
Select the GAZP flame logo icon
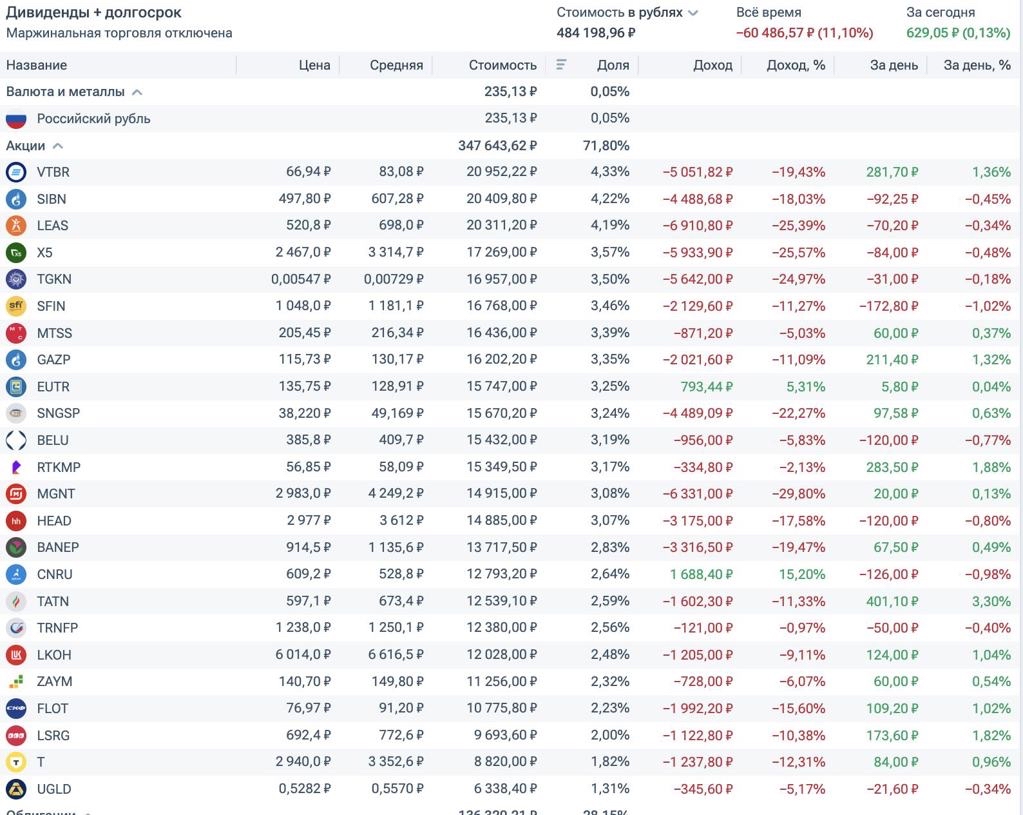16,359
